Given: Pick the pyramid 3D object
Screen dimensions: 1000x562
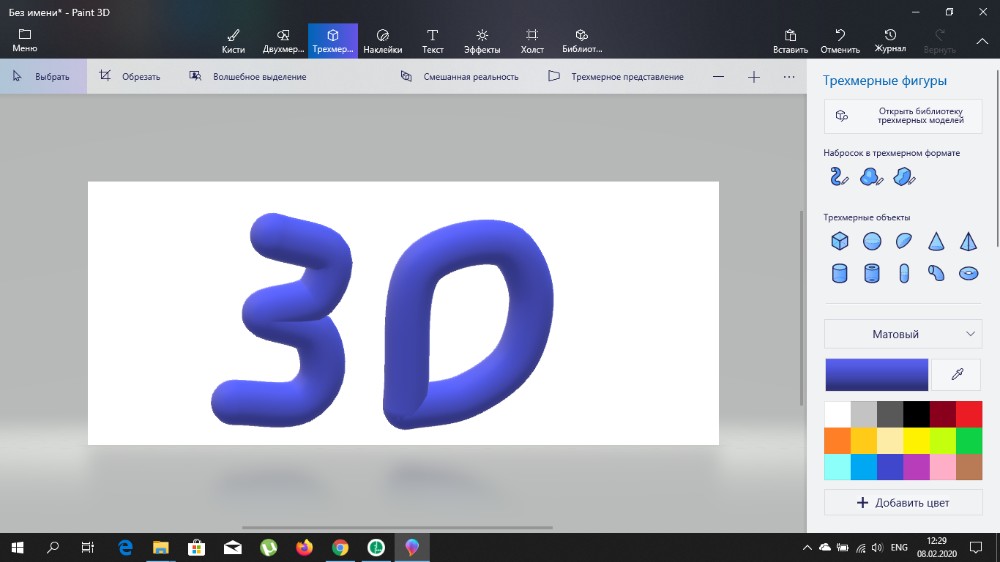Looking at the screenshot, I should (968, 241).
